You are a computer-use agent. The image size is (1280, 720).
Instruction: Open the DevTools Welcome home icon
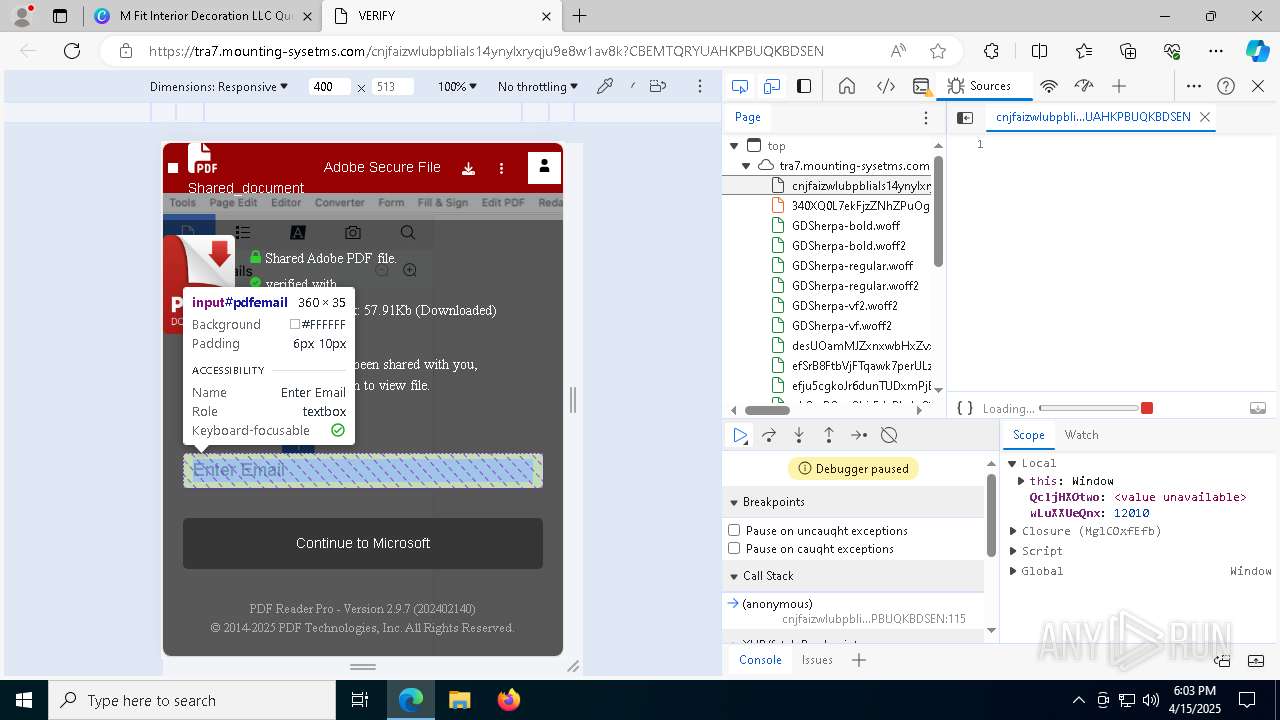click(847, 86)
